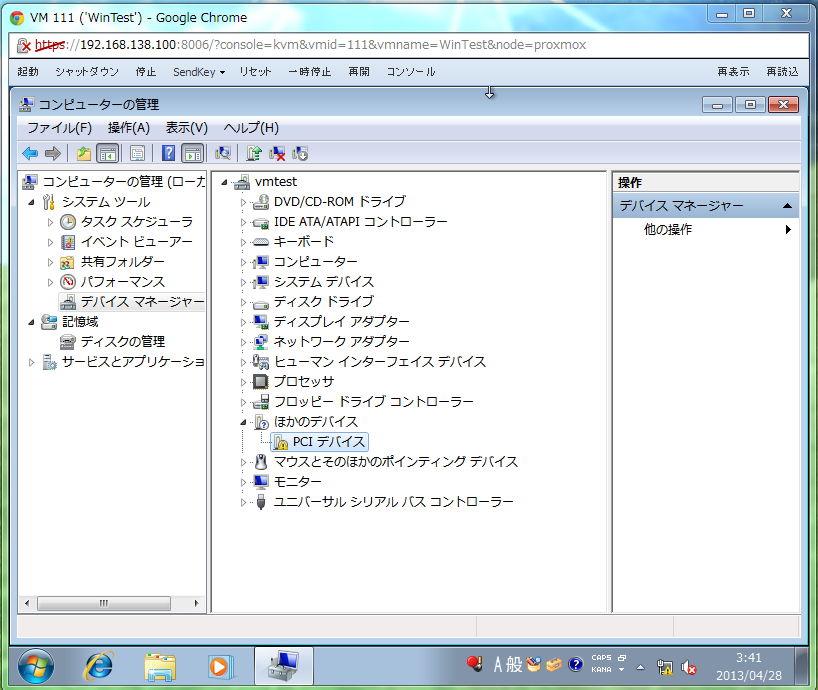Toggle the show/hide console tree toolbar button

[107, 153]
